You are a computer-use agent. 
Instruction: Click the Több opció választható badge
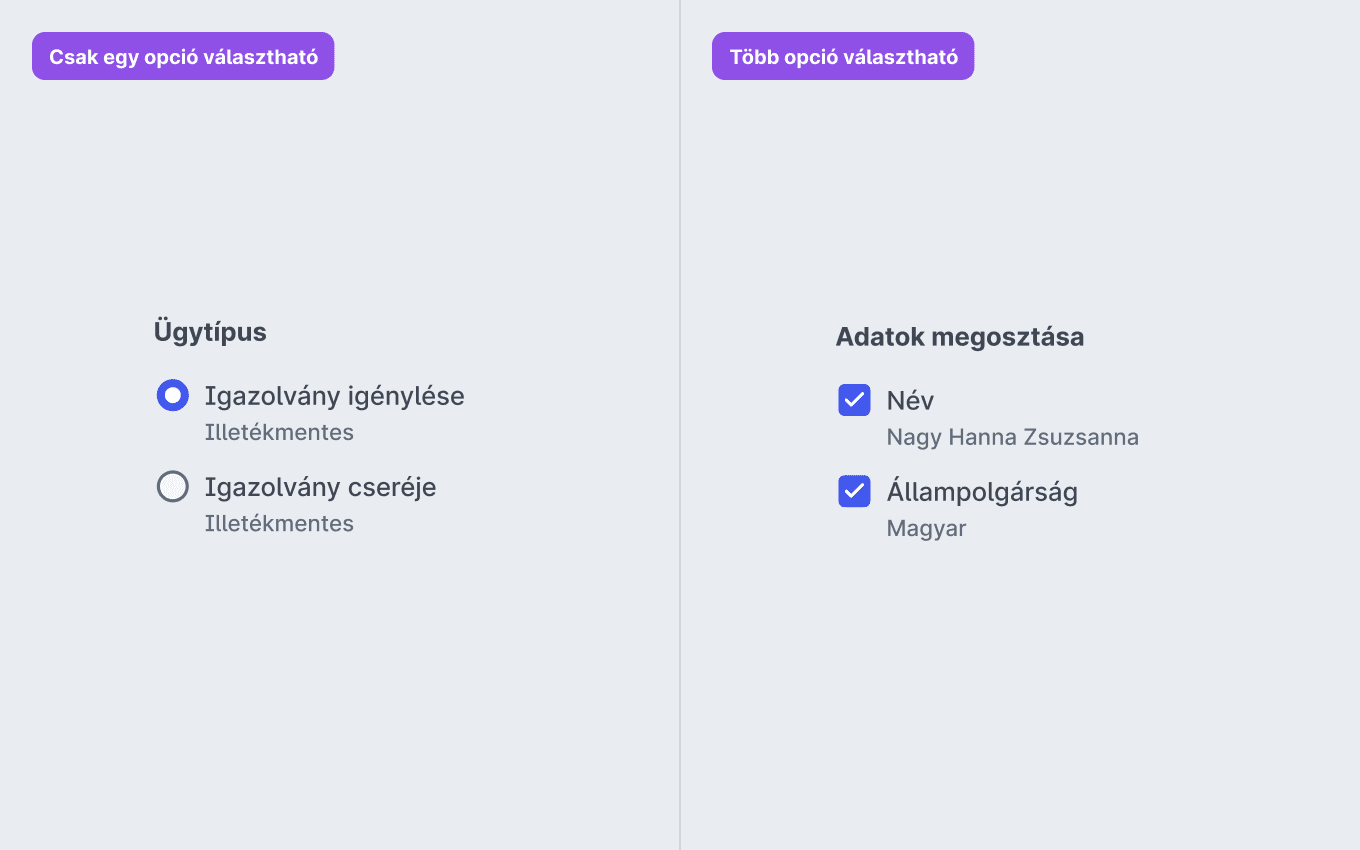842,56
